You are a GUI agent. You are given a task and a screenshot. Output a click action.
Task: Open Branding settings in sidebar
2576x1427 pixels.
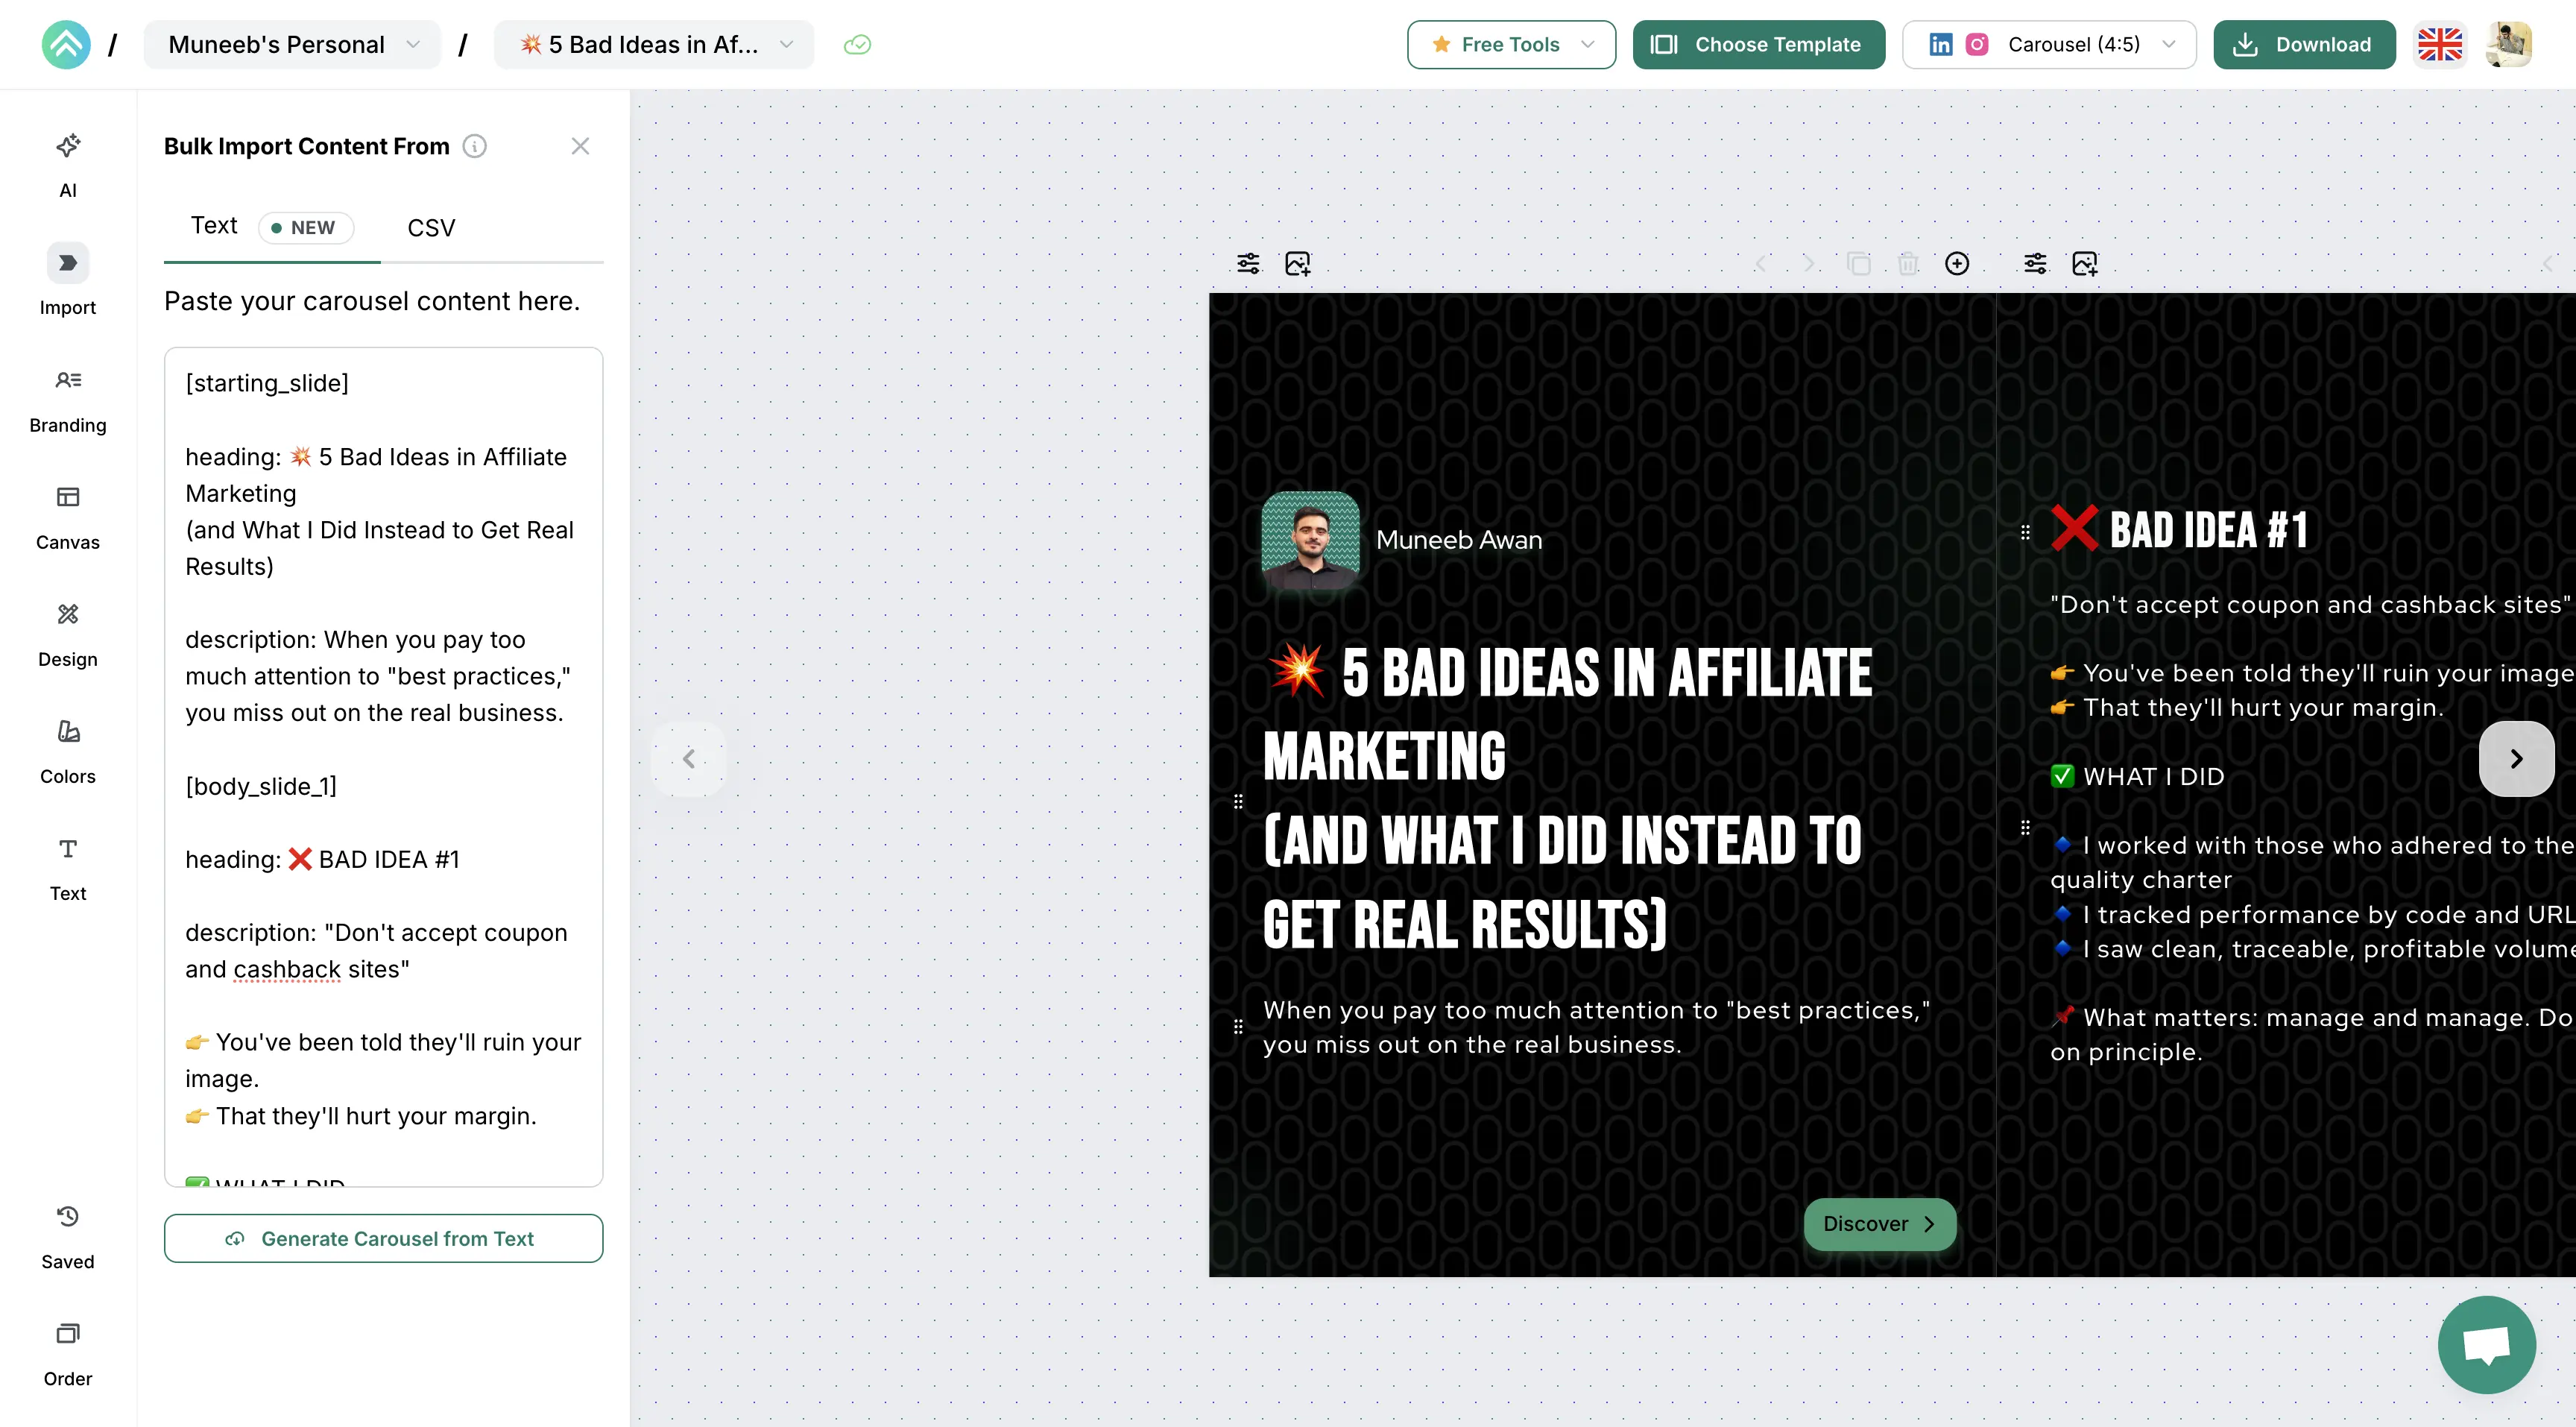(68, 400)
